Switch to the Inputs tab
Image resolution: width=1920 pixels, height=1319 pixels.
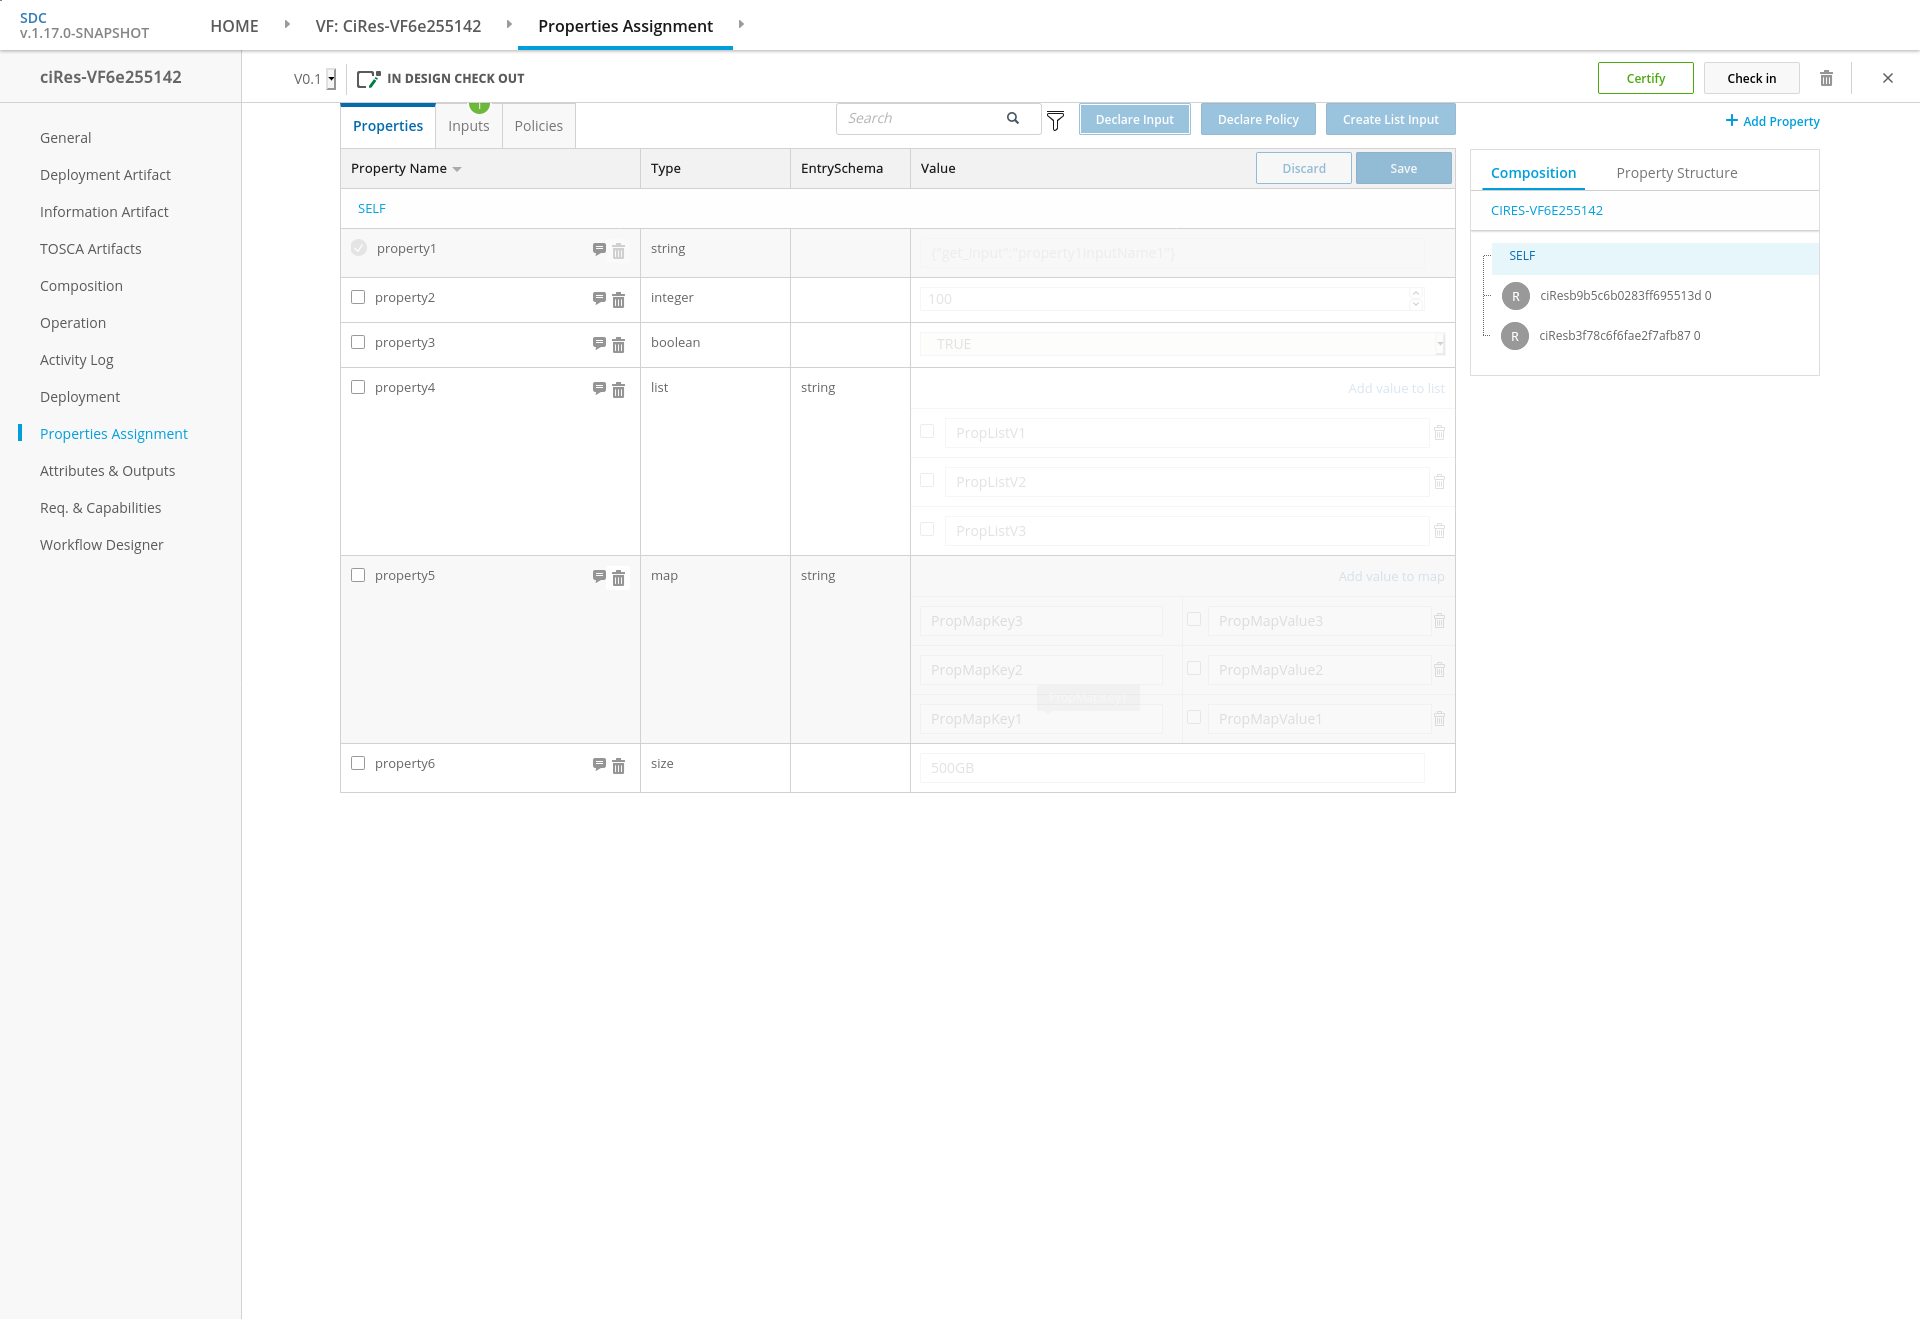click(x=469, y=126)
